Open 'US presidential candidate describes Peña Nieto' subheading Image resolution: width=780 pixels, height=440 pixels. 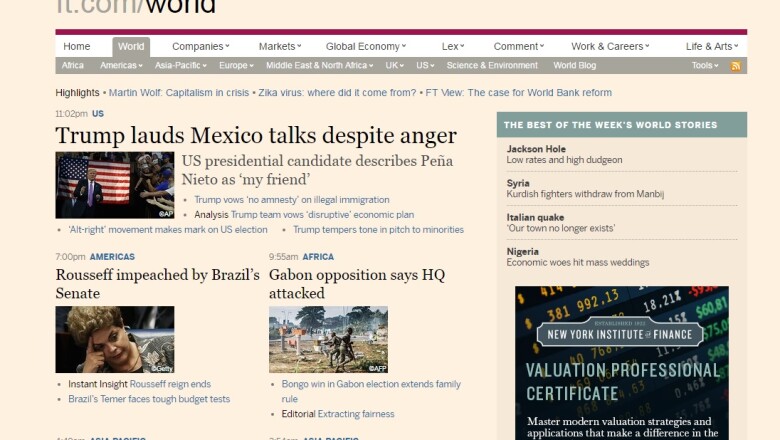click(317, 170)
